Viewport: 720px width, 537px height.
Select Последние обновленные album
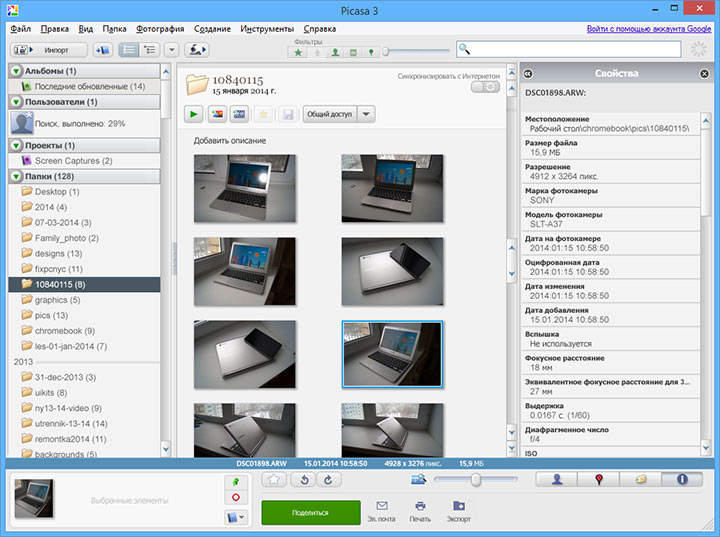[84, 86]
